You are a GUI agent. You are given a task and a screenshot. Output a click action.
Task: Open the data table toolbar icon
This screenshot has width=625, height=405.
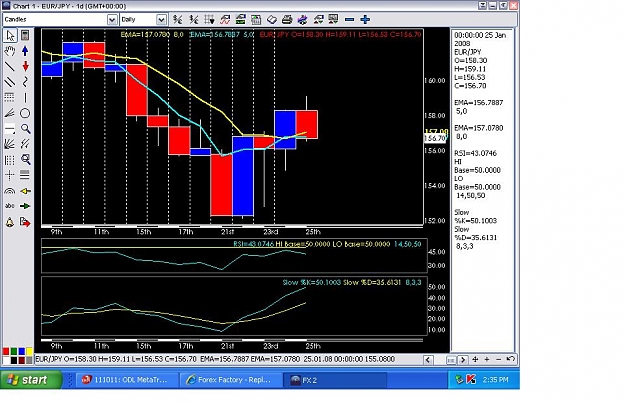coord(256,19)
